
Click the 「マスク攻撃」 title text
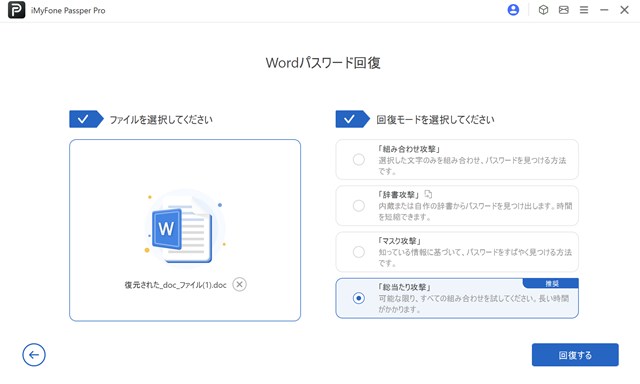[x=399, y=241]
